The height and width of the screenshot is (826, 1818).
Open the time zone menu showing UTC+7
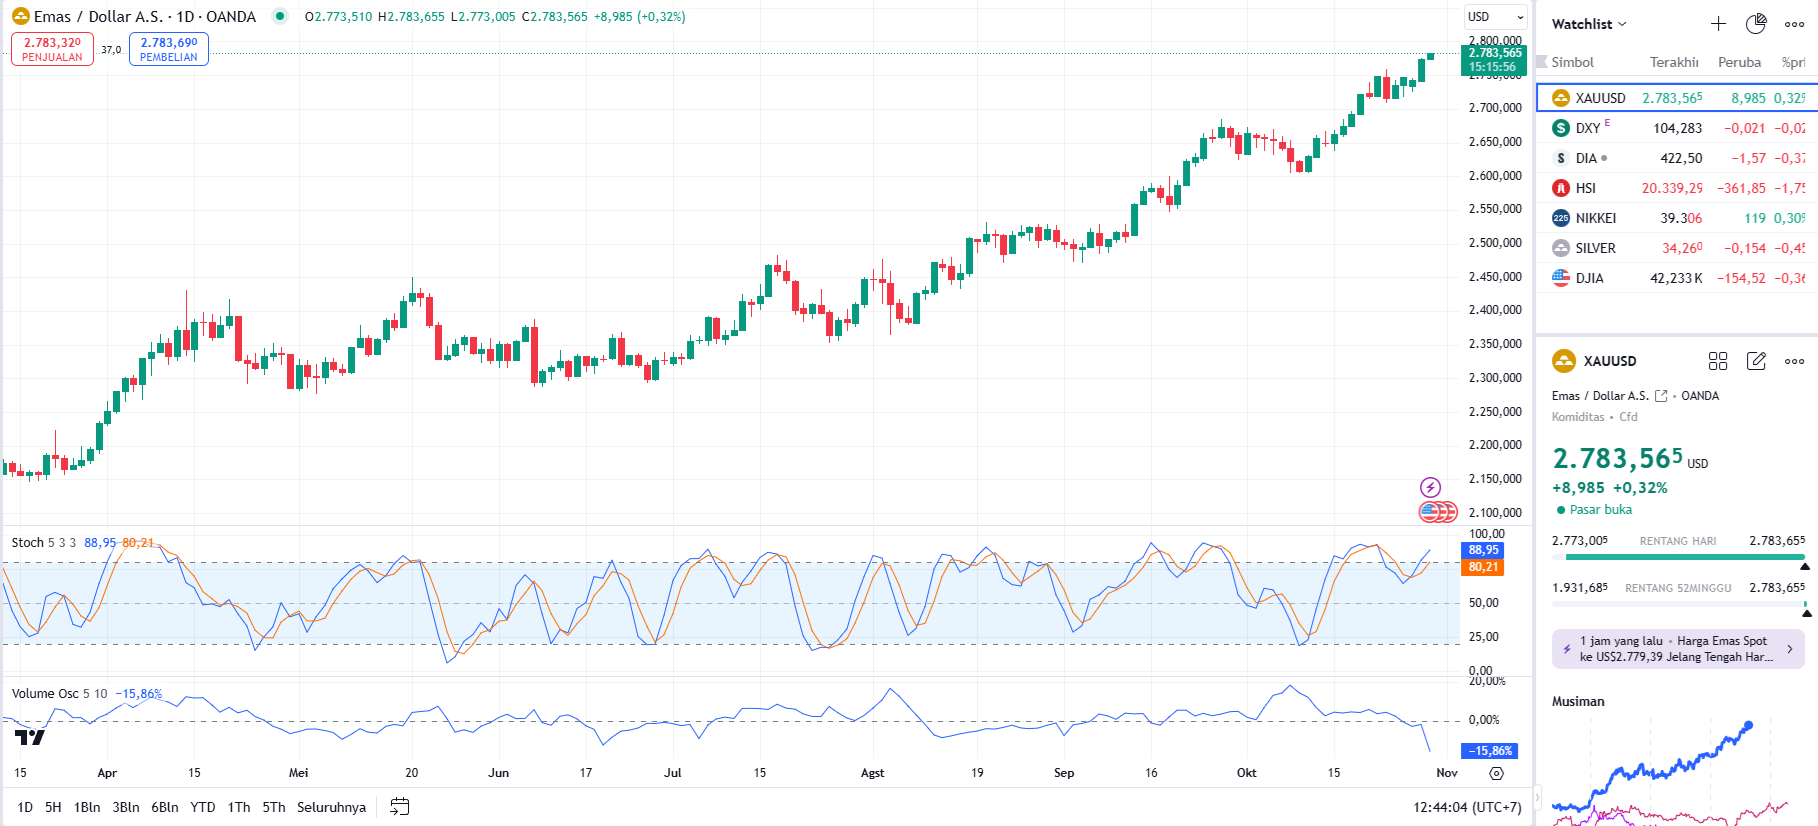tap(1467, 807)
